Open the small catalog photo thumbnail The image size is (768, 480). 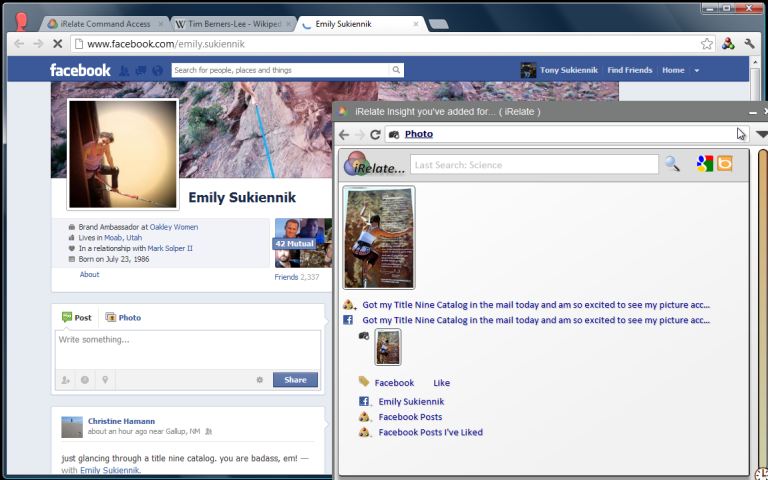coord(388,347)
